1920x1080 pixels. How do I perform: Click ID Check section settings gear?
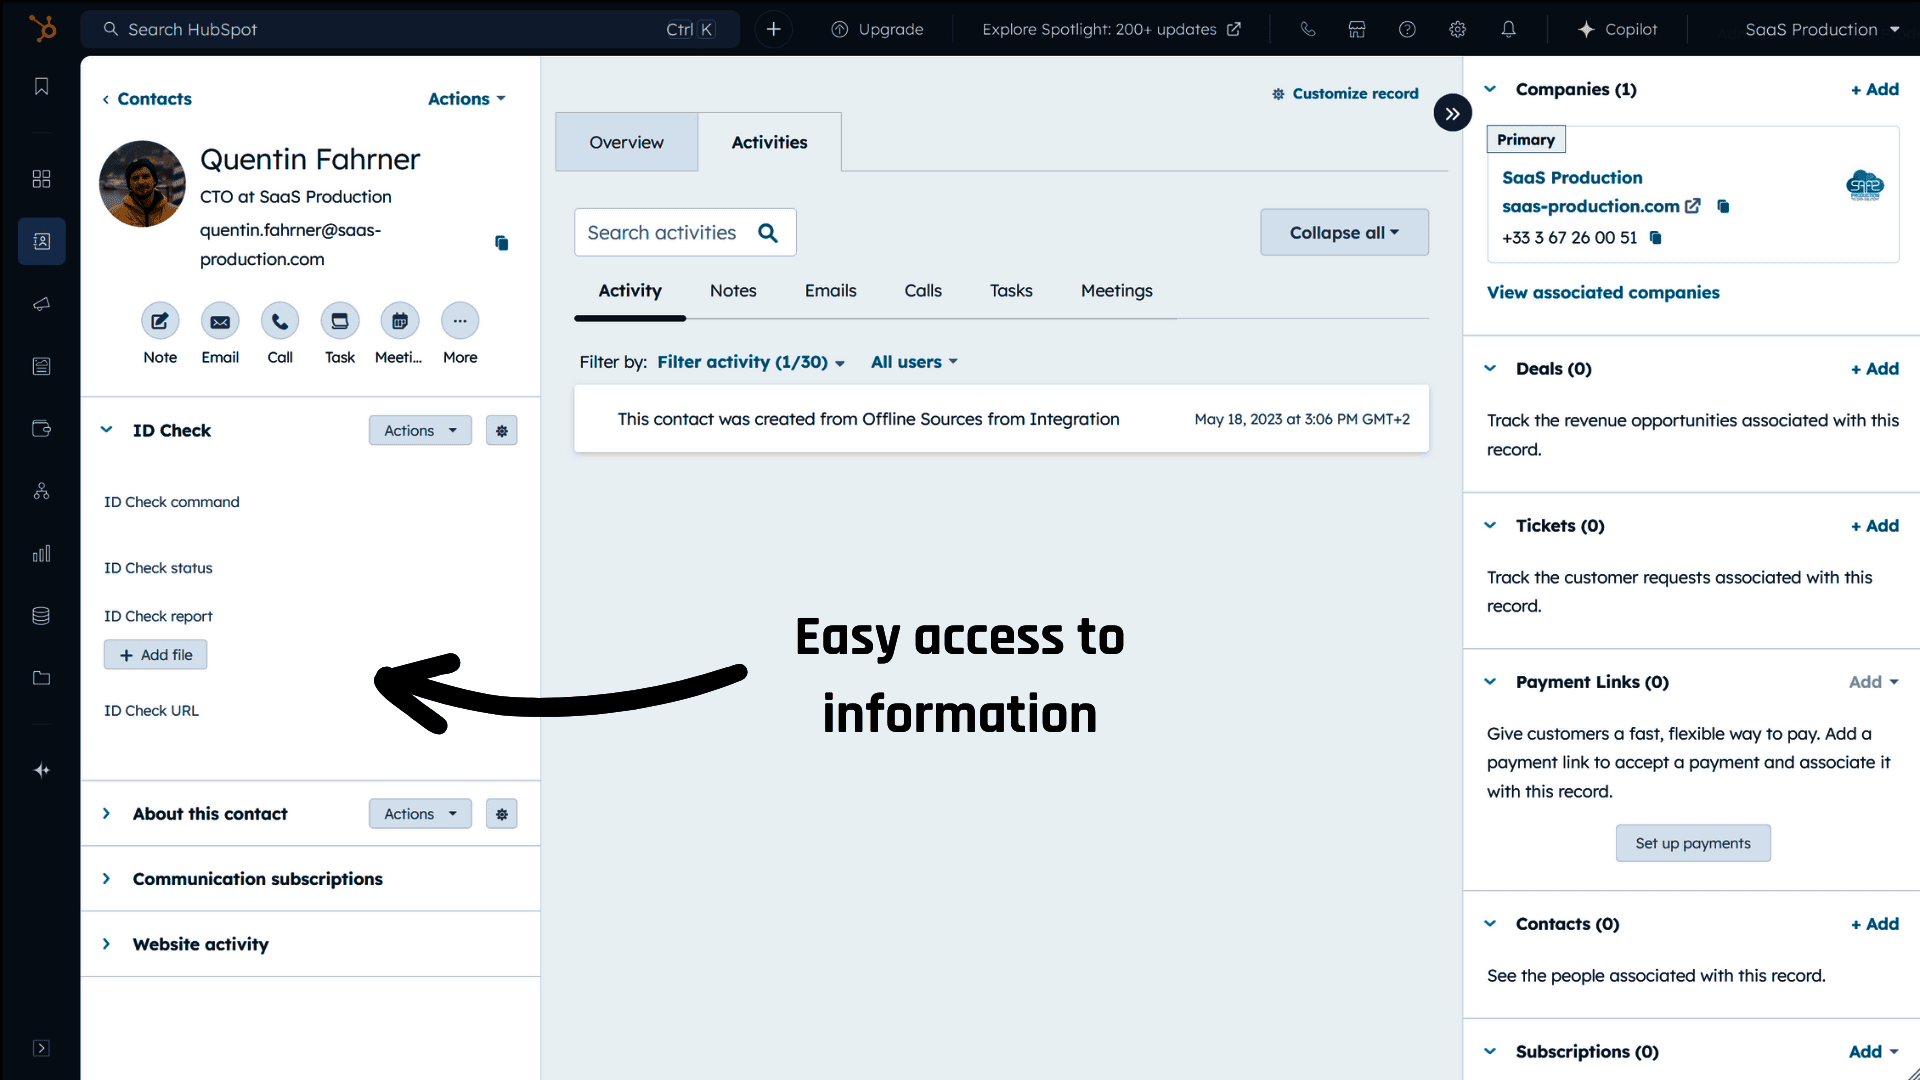point(502,431)
